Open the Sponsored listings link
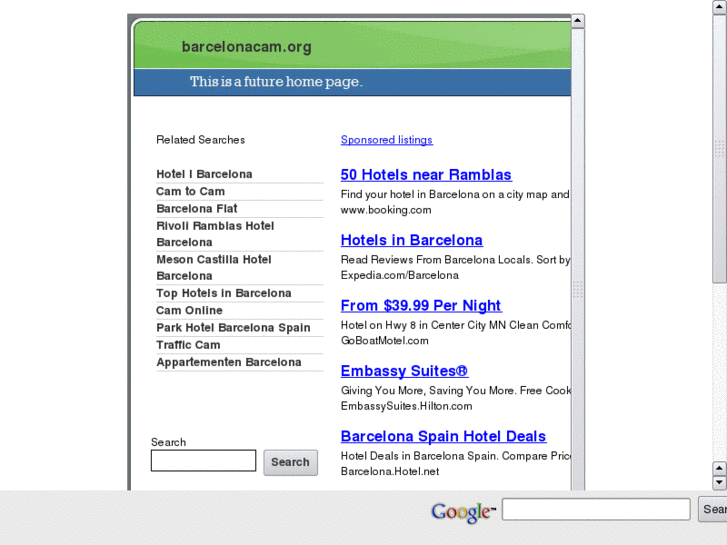 (x=387, y=140)
